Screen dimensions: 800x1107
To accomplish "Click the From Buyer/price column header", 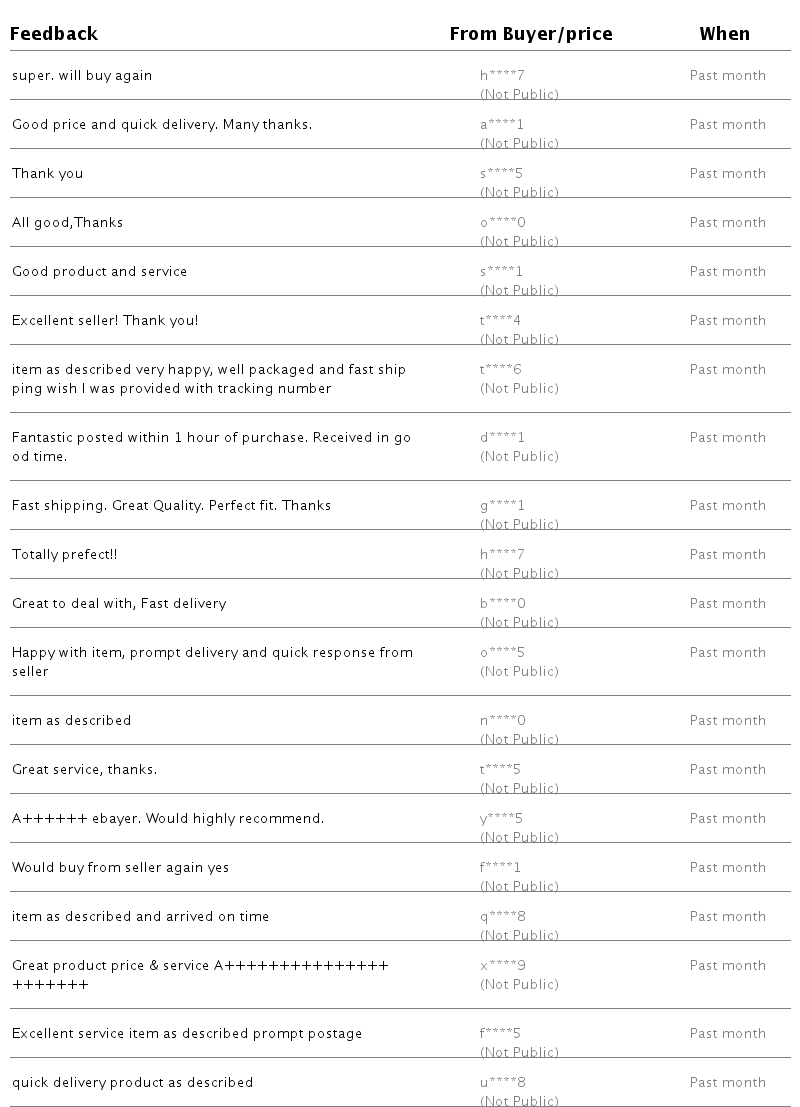I will point(530,34).
